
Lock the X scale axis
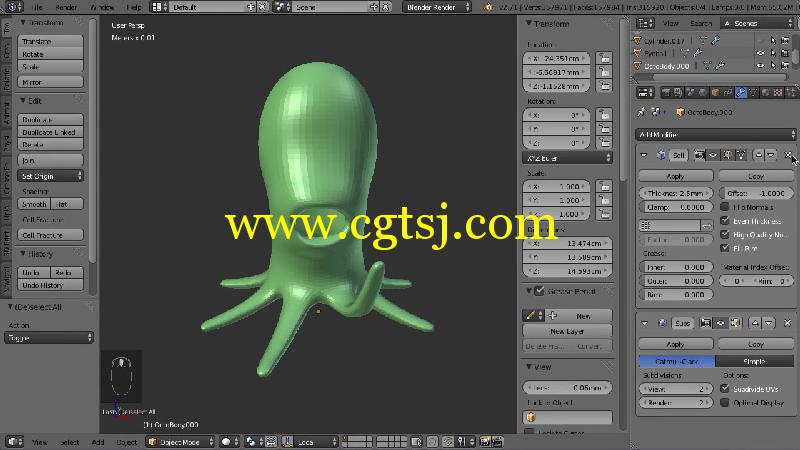pos(604,187)
